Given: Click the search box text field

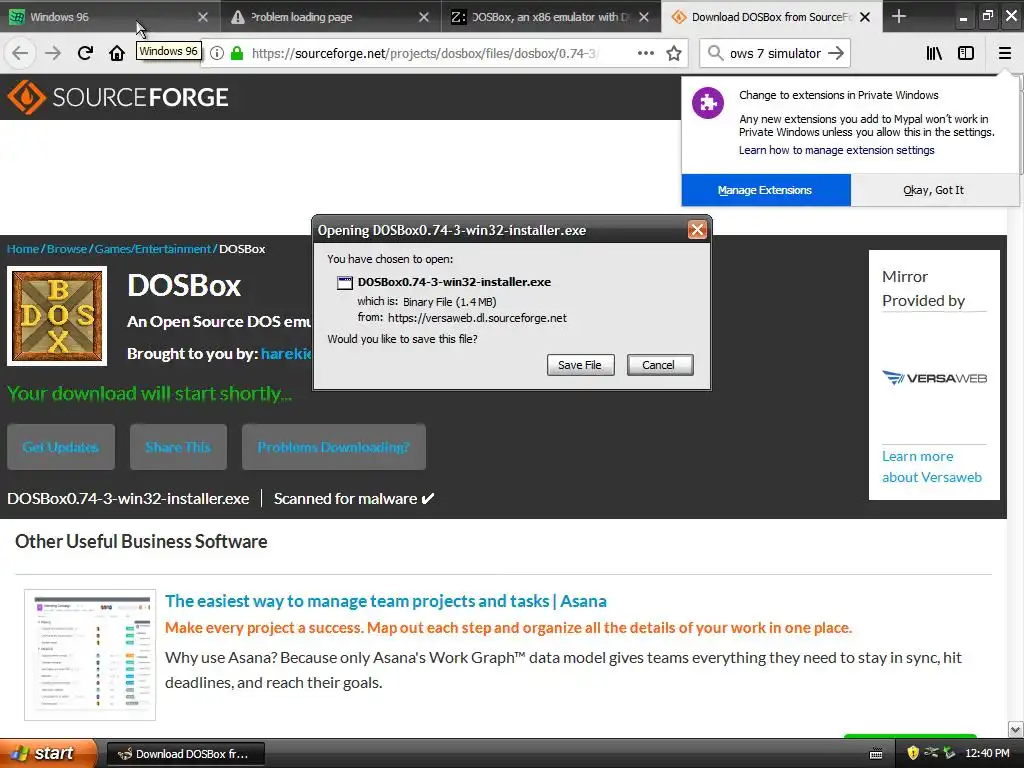Looking at the screenshot, I should pyautogui.click(x=775, y=54).
